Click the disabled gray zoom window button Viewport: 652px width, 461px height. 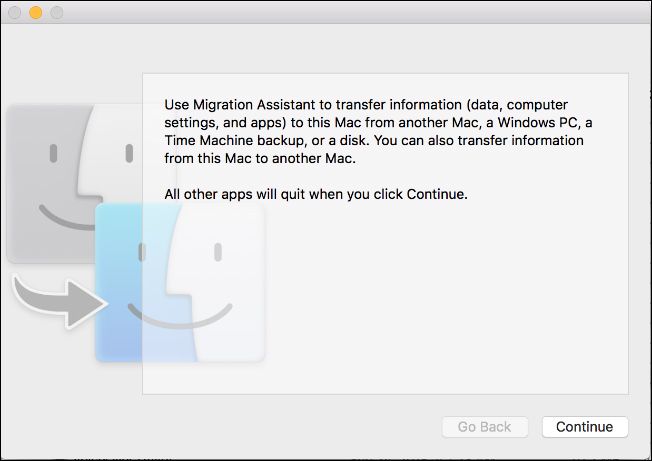(x=55, y=12)
